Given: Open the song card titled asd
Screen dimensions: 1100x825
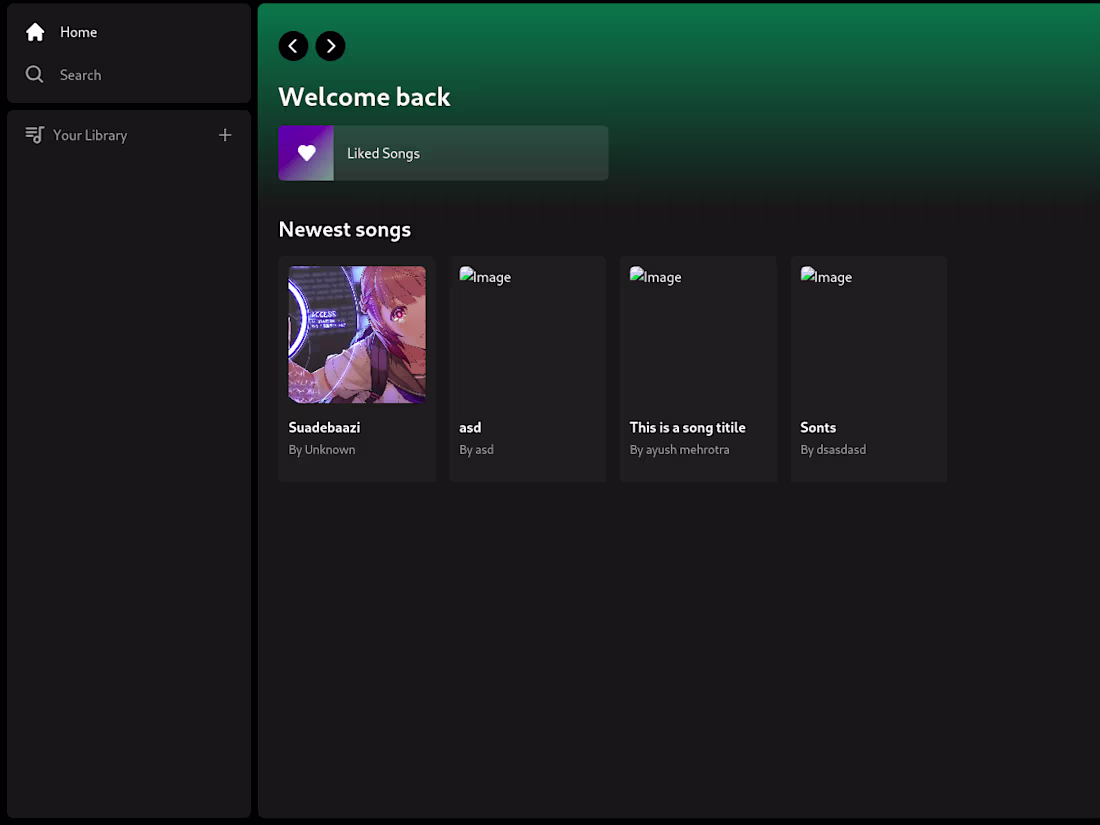Looking at the screenshot, I should coord(527,368).
